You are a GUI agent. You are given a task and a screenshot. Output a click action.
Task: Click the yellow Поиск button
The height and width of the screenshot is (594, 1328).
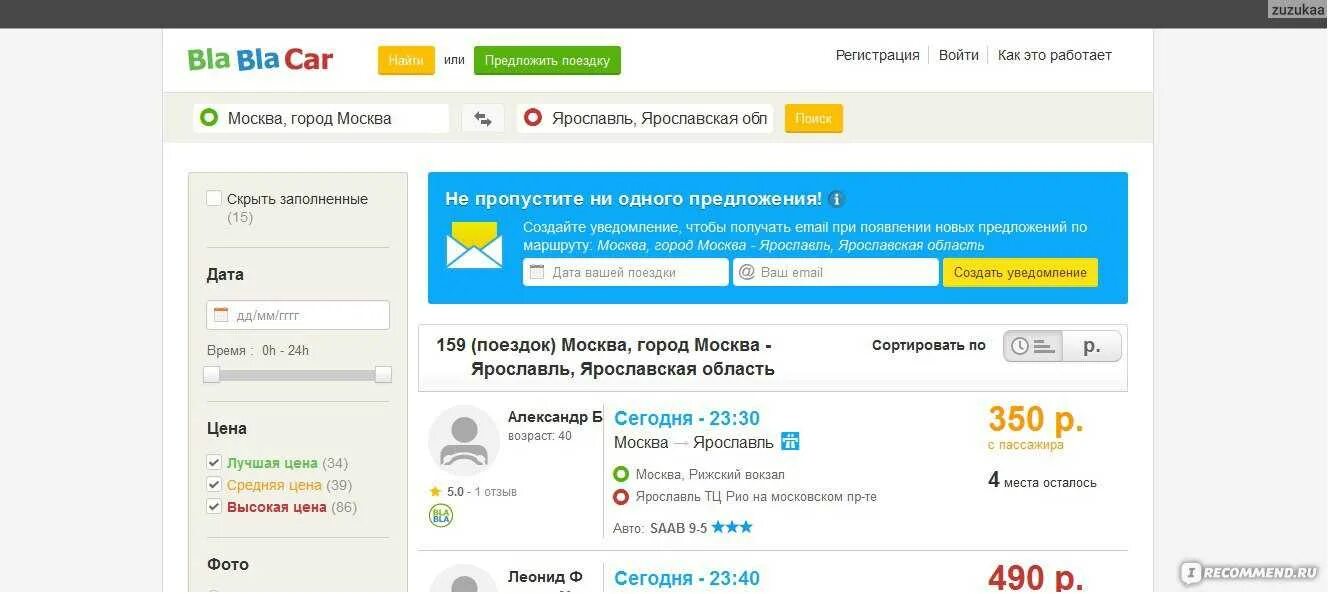[814, 118]
